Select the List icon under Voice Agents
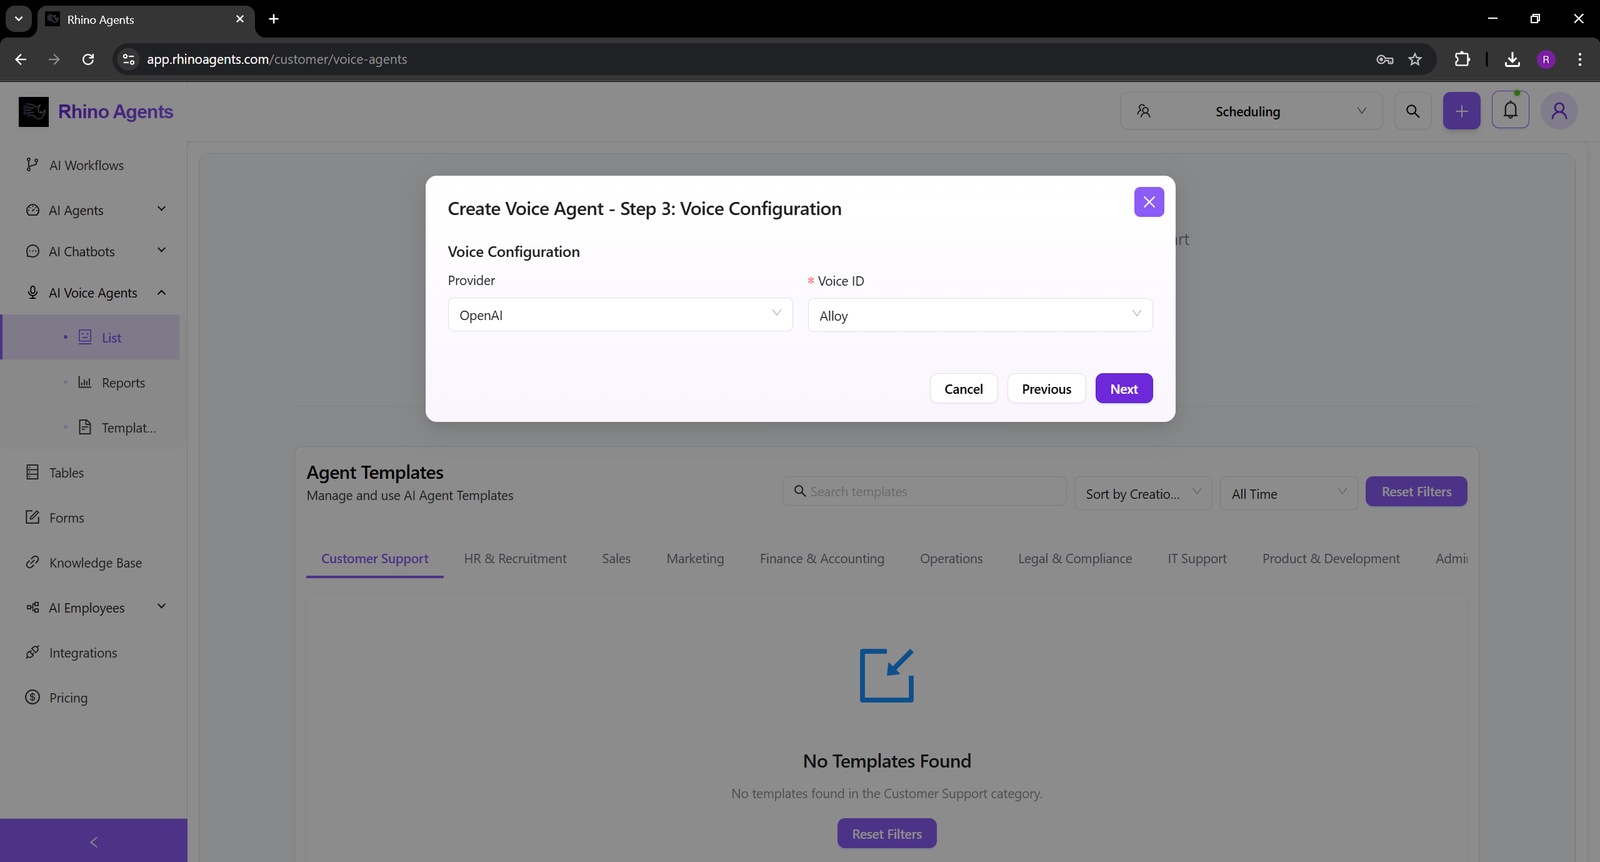This screenshot has width=1600, height=862. click(85, 337)
